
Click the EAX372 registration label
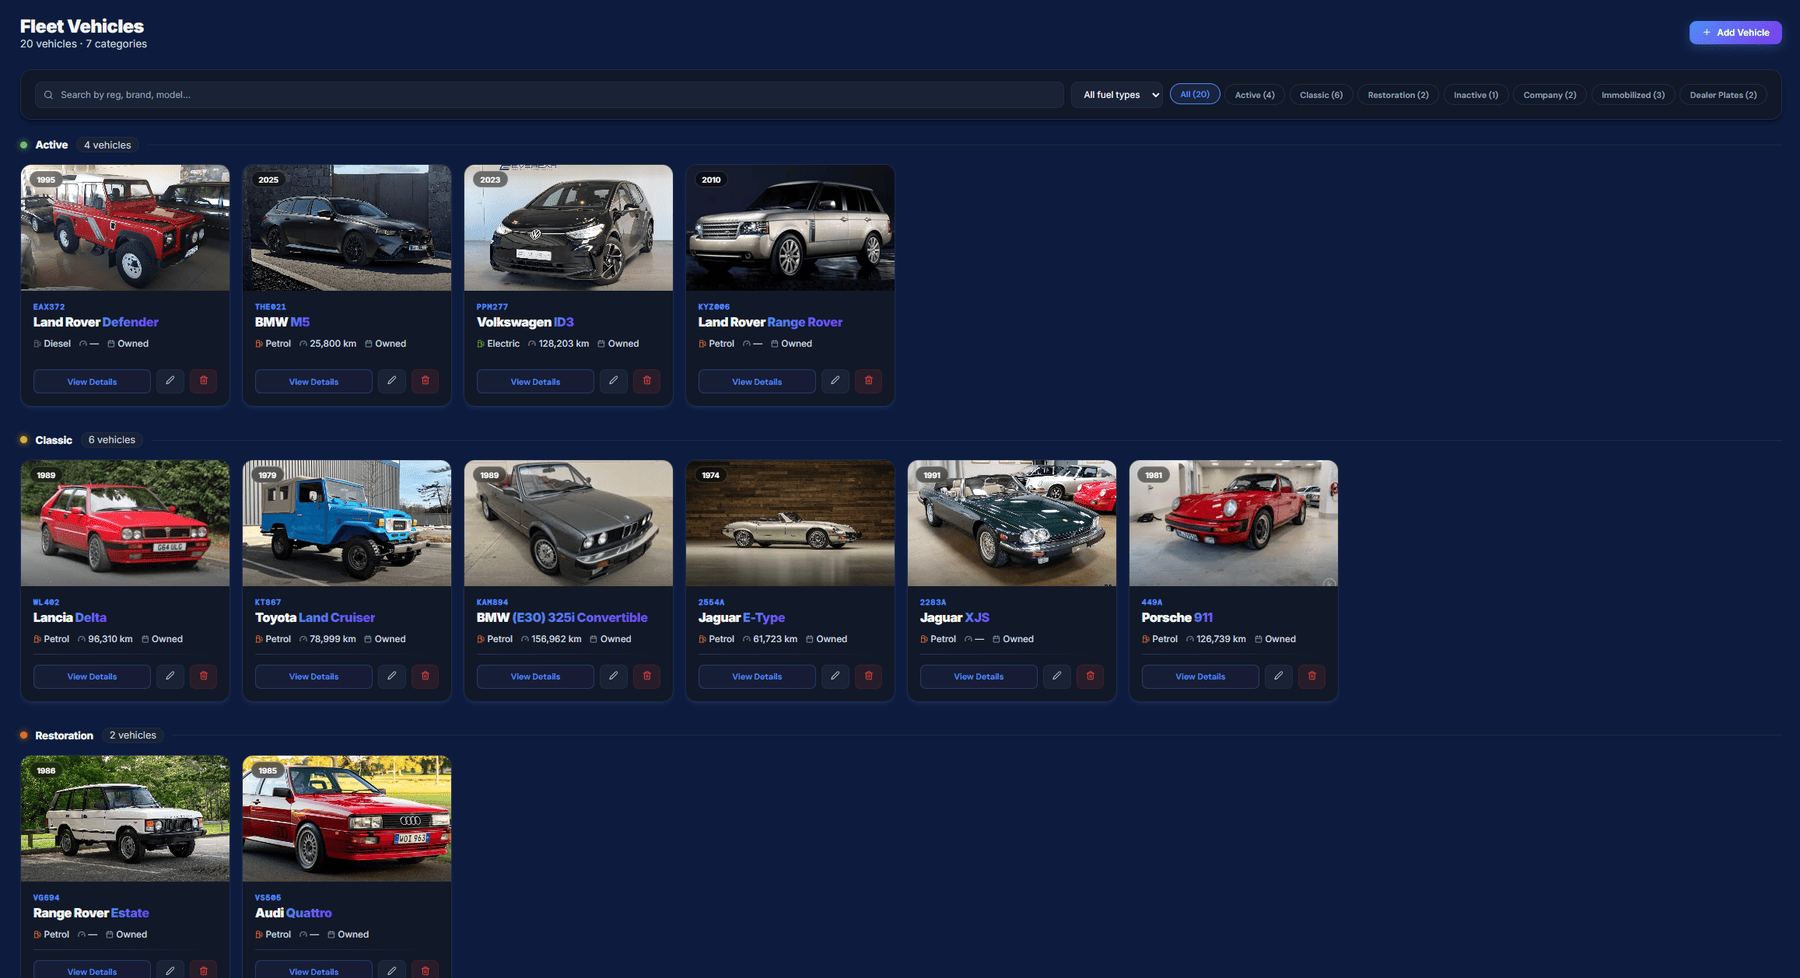pos(49,307)
